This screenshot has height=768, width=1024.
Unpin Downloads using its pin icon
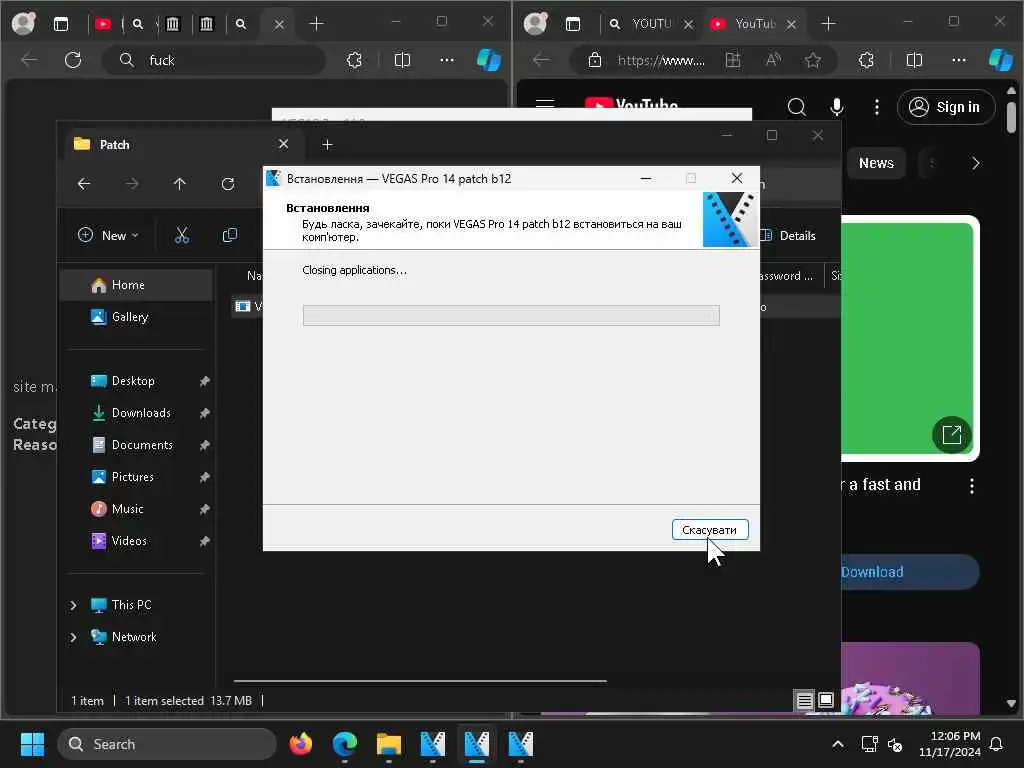[204, 413]
